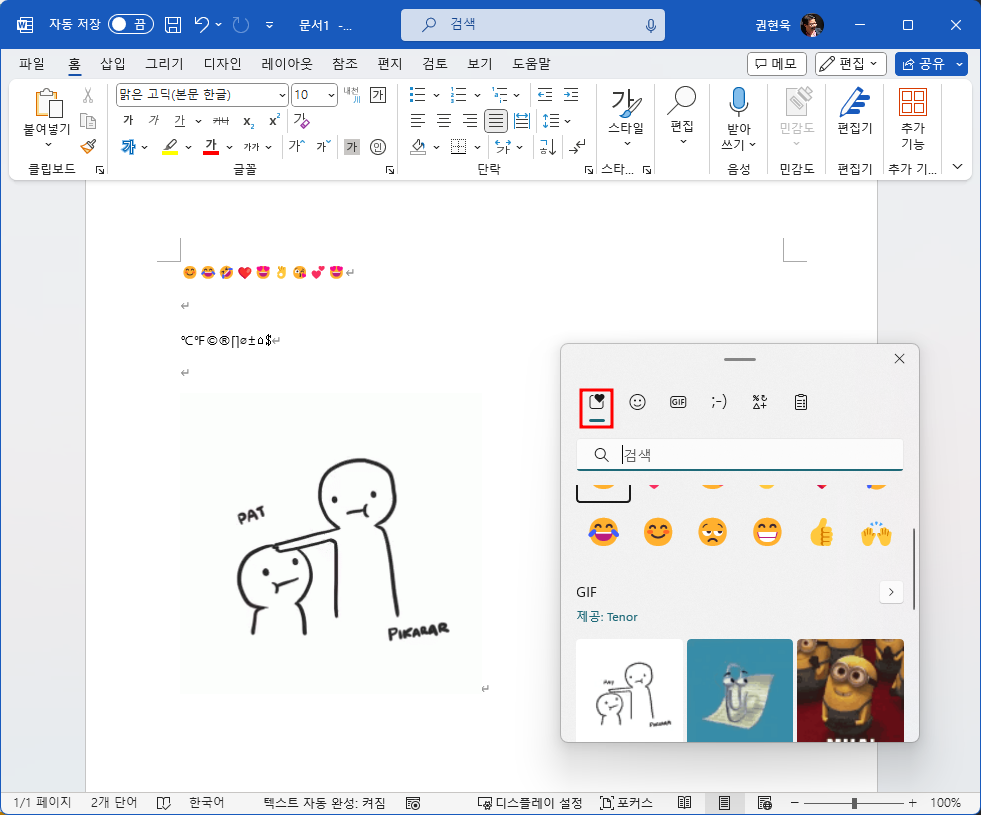981x815 pixels.
Task: Expand GIF section with arrow button
Action: coord(891,592)
